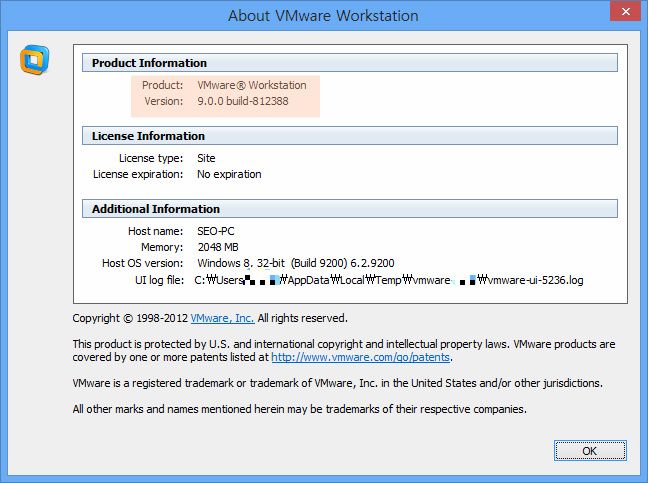Open the VMware, Inc. link
The image size is (648, 483).
coord(222,318)
